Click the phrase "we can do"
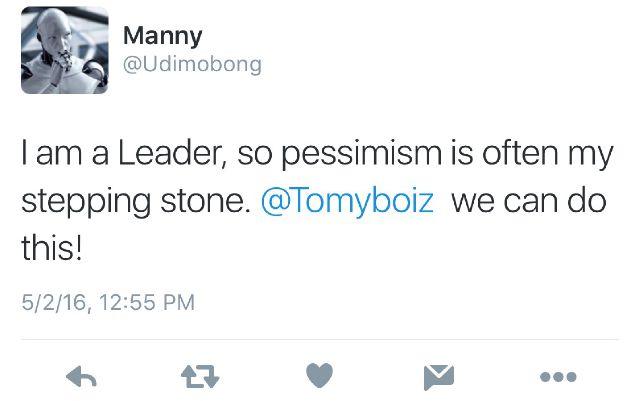This screenshot has width=640, height=401. click(528, 200)
